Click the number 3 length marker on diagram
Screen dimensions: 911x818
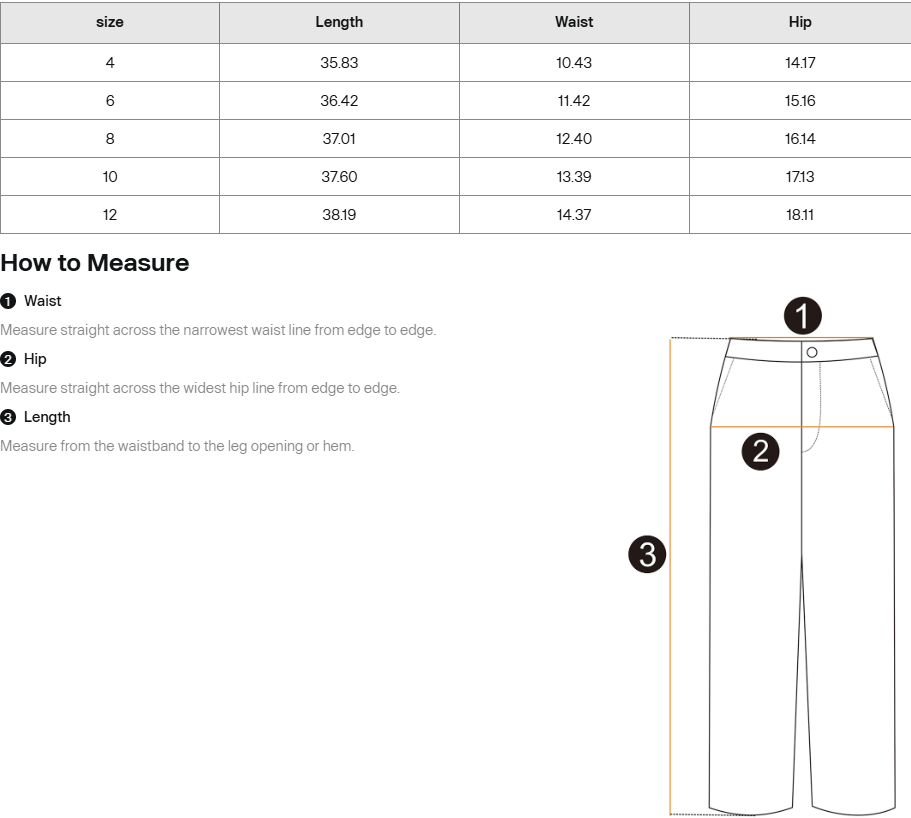click(x=647, y=554)
